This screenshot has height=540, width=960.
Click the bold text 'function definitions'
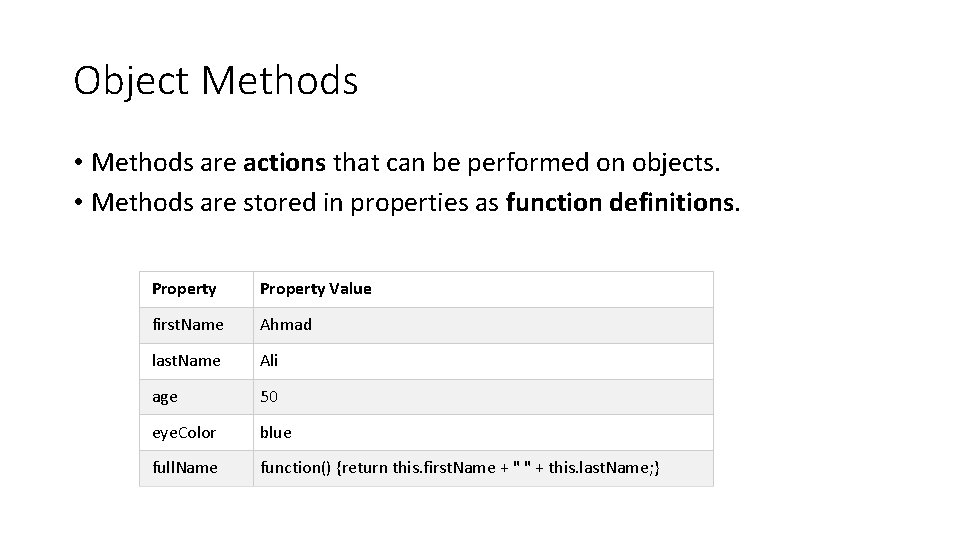(x=620, y=203)
